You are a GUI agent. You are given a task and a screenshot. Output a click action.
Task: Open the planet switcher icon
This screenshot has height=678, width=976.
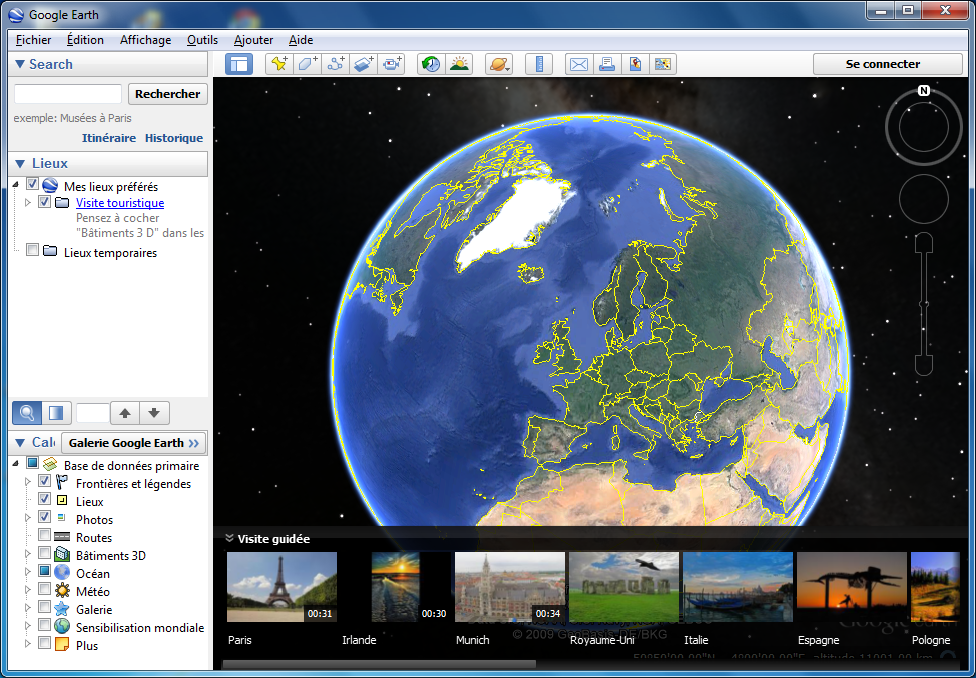(499, 64)
